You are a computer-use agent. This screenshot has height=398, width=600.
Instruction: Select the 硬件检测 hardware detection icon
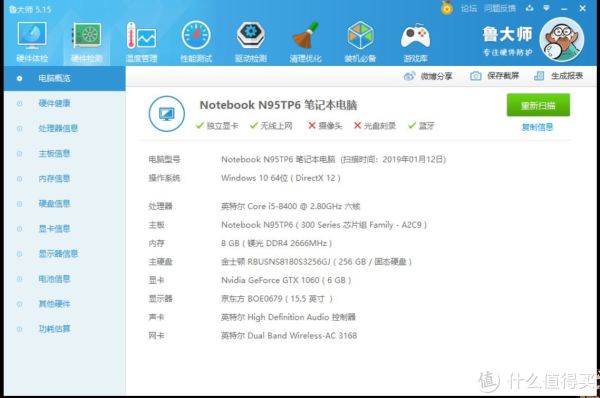[87, 42]
